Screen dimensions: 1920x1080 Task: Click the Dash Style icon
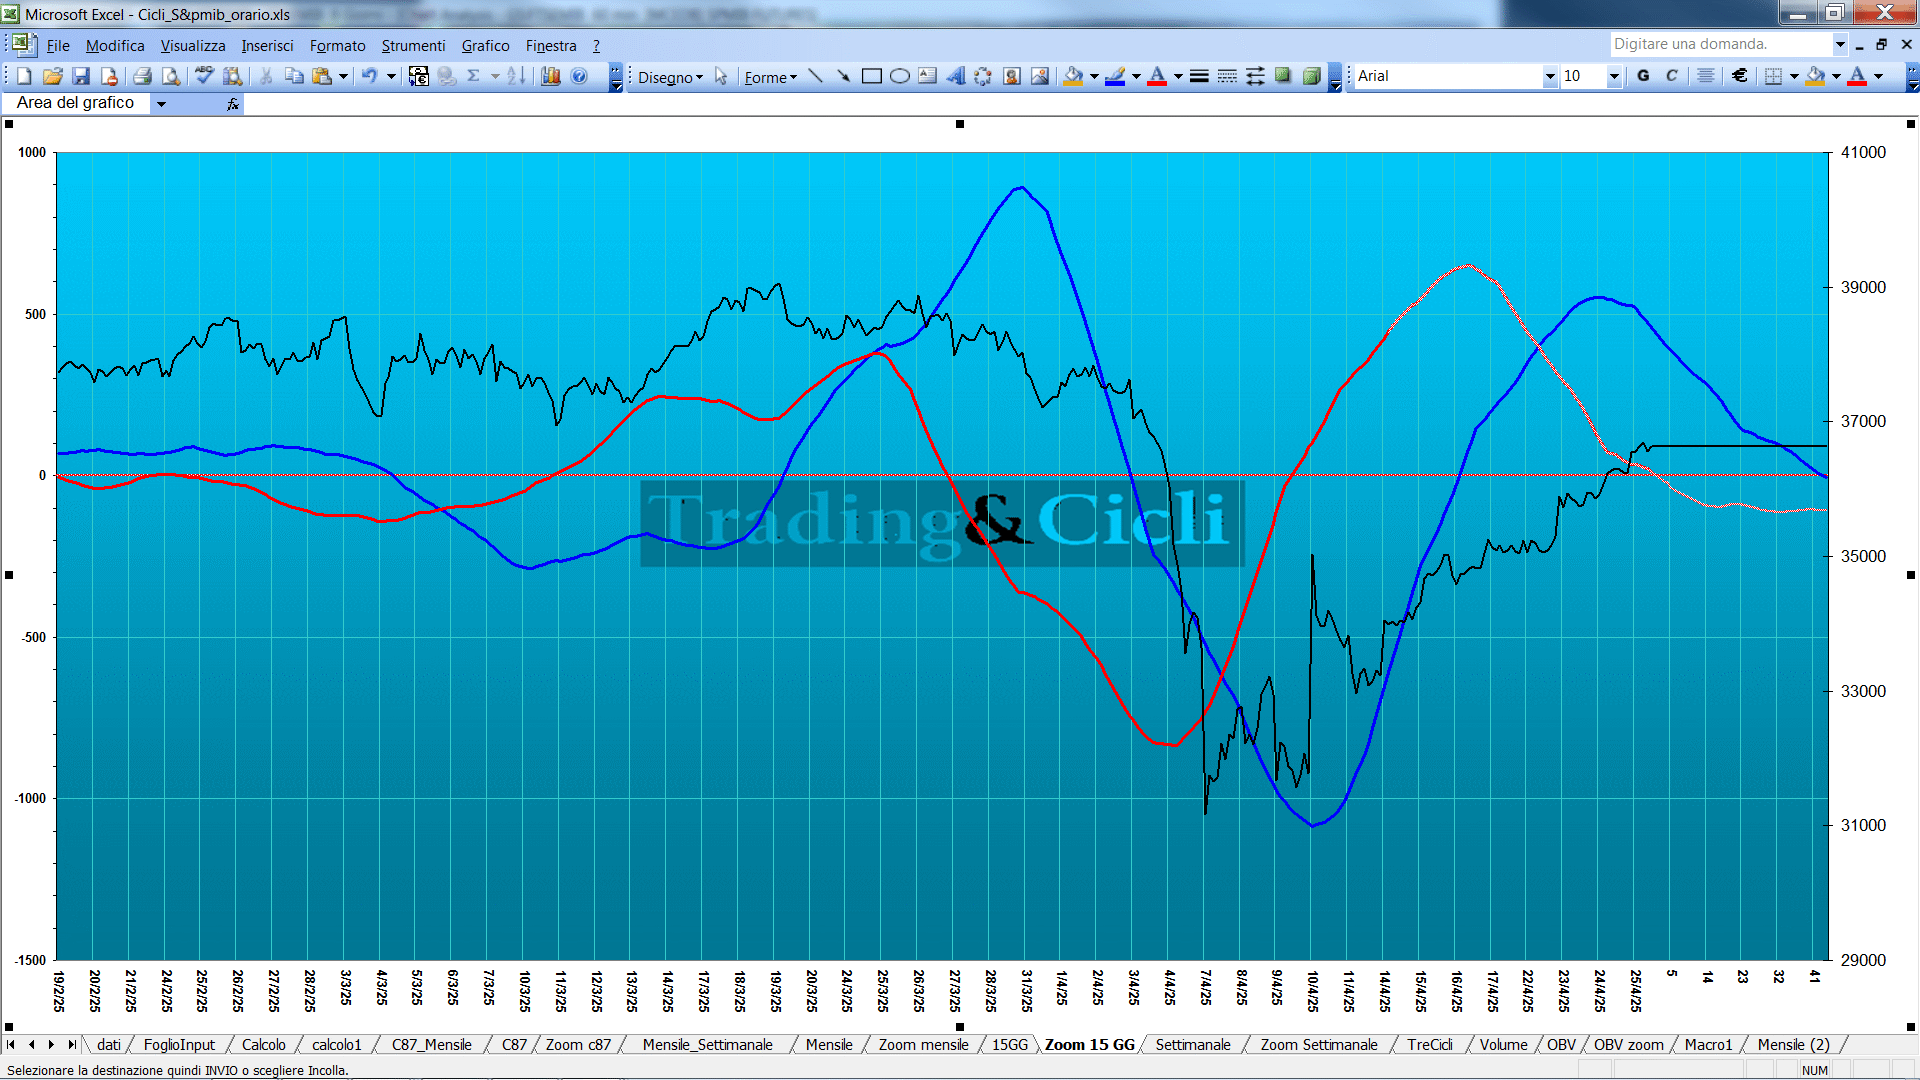pos(1227,76)
